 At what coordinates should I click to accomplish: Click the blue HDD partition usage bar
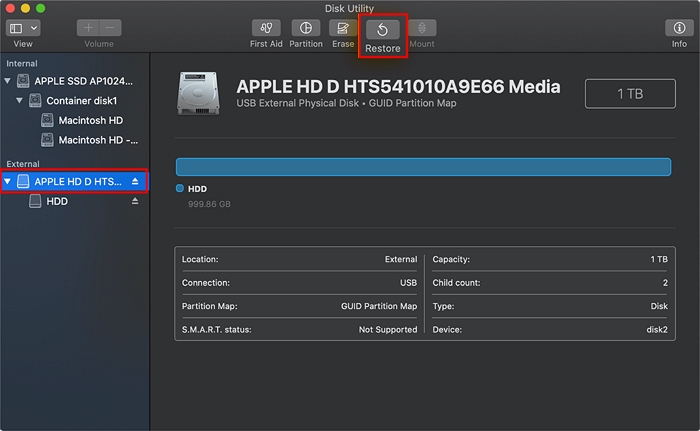422,167
